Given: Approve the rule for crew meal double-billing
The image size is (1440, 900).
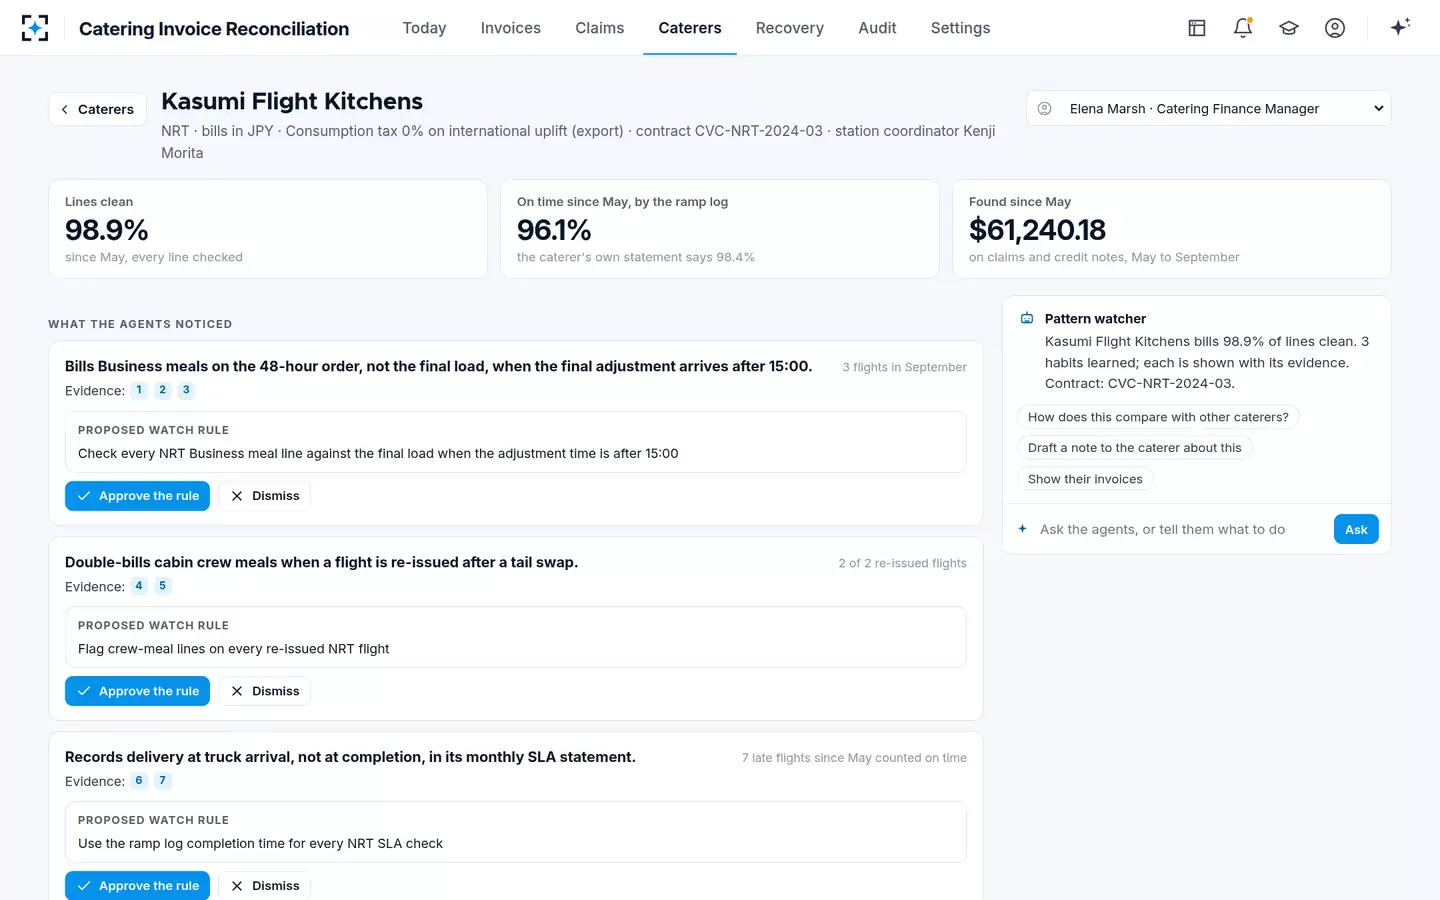Looking at the screenshot, I should pyautogui.click(x=137, y=691).
